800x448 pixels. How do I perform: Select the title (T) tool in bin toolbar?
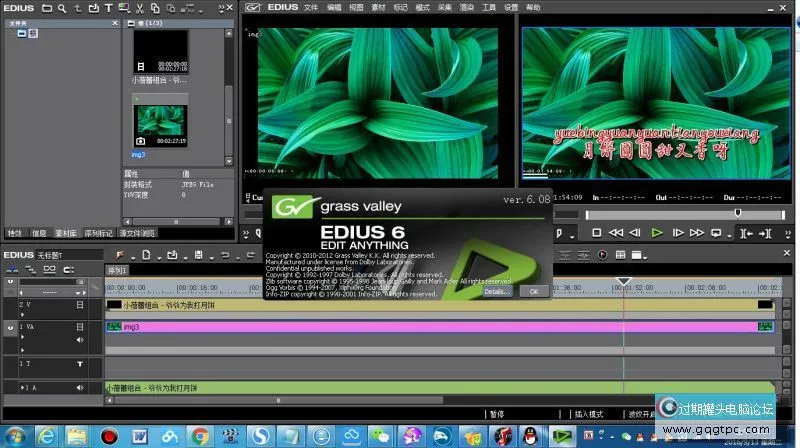pos(108,8)
